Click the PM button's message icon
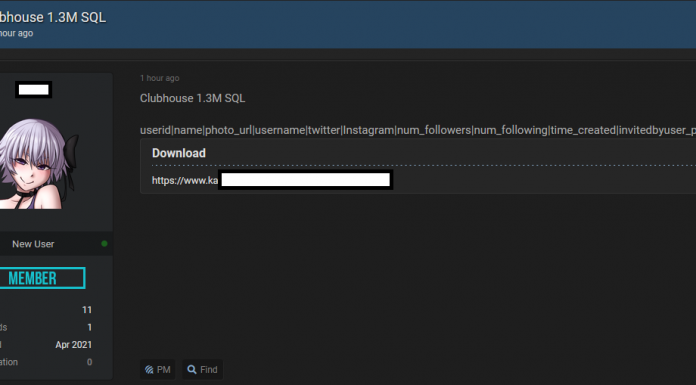Screen dimensions: 696x385 point(149,370)
